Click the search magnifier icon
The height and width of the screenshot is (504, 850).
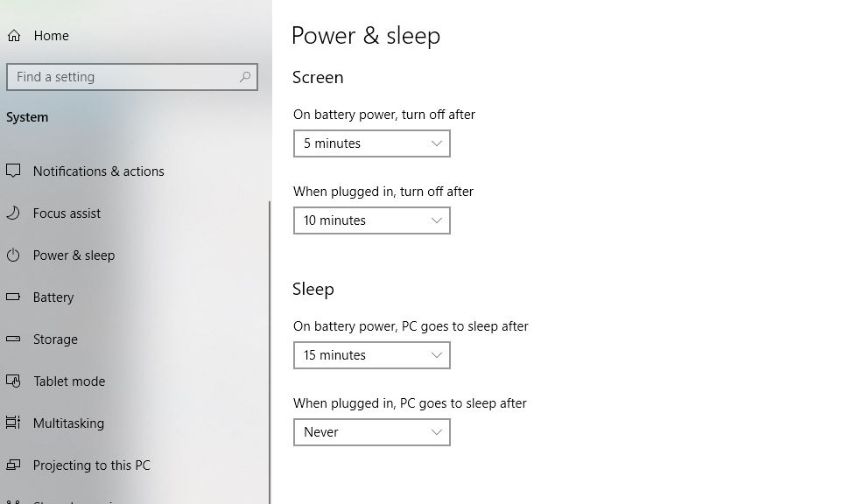coord(245,77)
